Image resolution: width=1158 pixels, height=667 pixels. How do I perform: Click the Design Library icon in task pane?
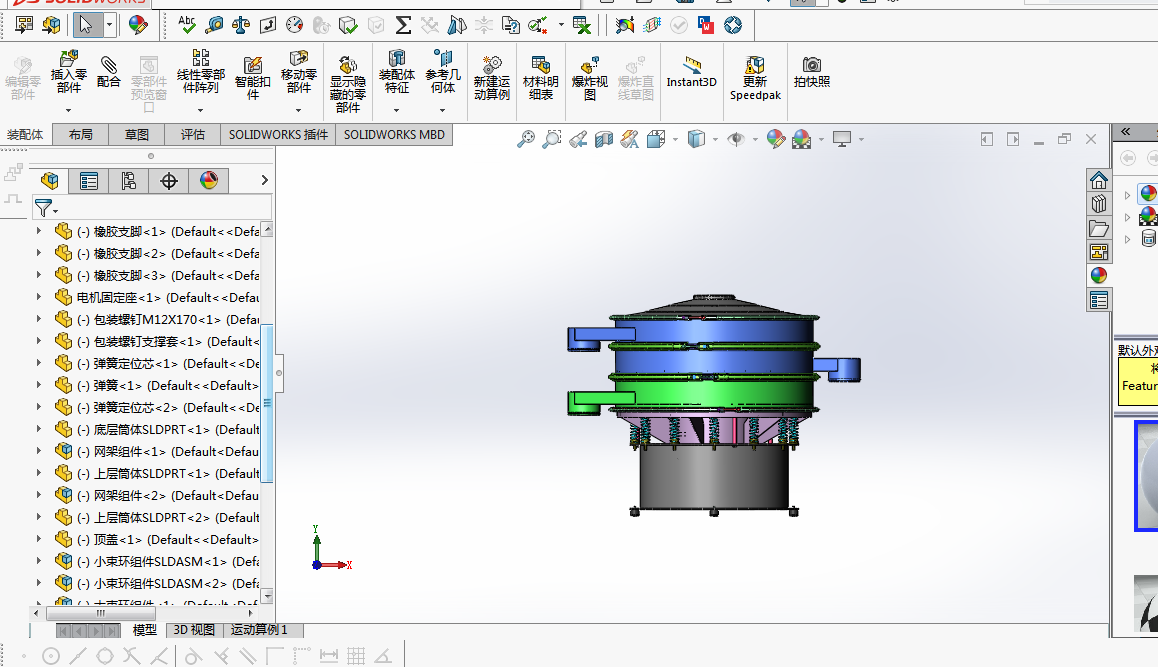[x=1099, y=203]
